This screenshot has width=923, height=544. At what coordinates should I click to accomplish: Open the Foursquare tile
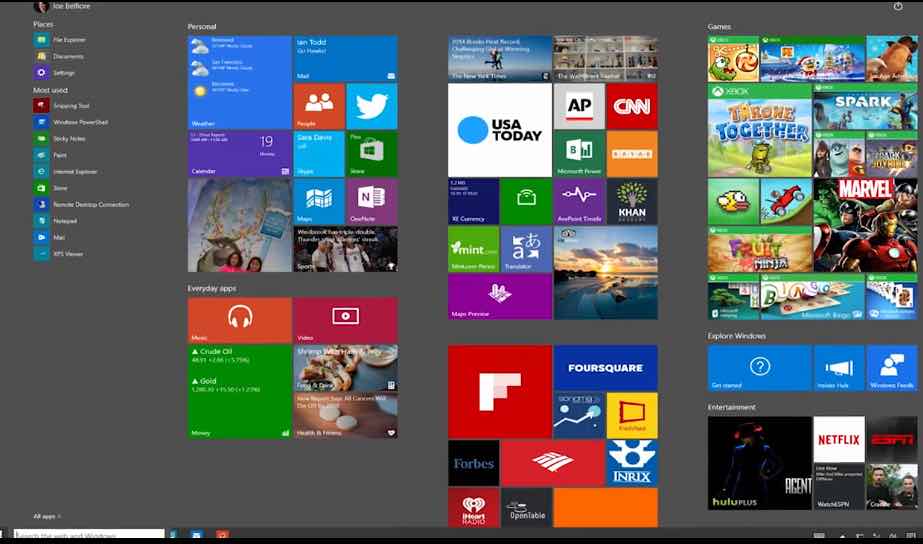(606, 368)
